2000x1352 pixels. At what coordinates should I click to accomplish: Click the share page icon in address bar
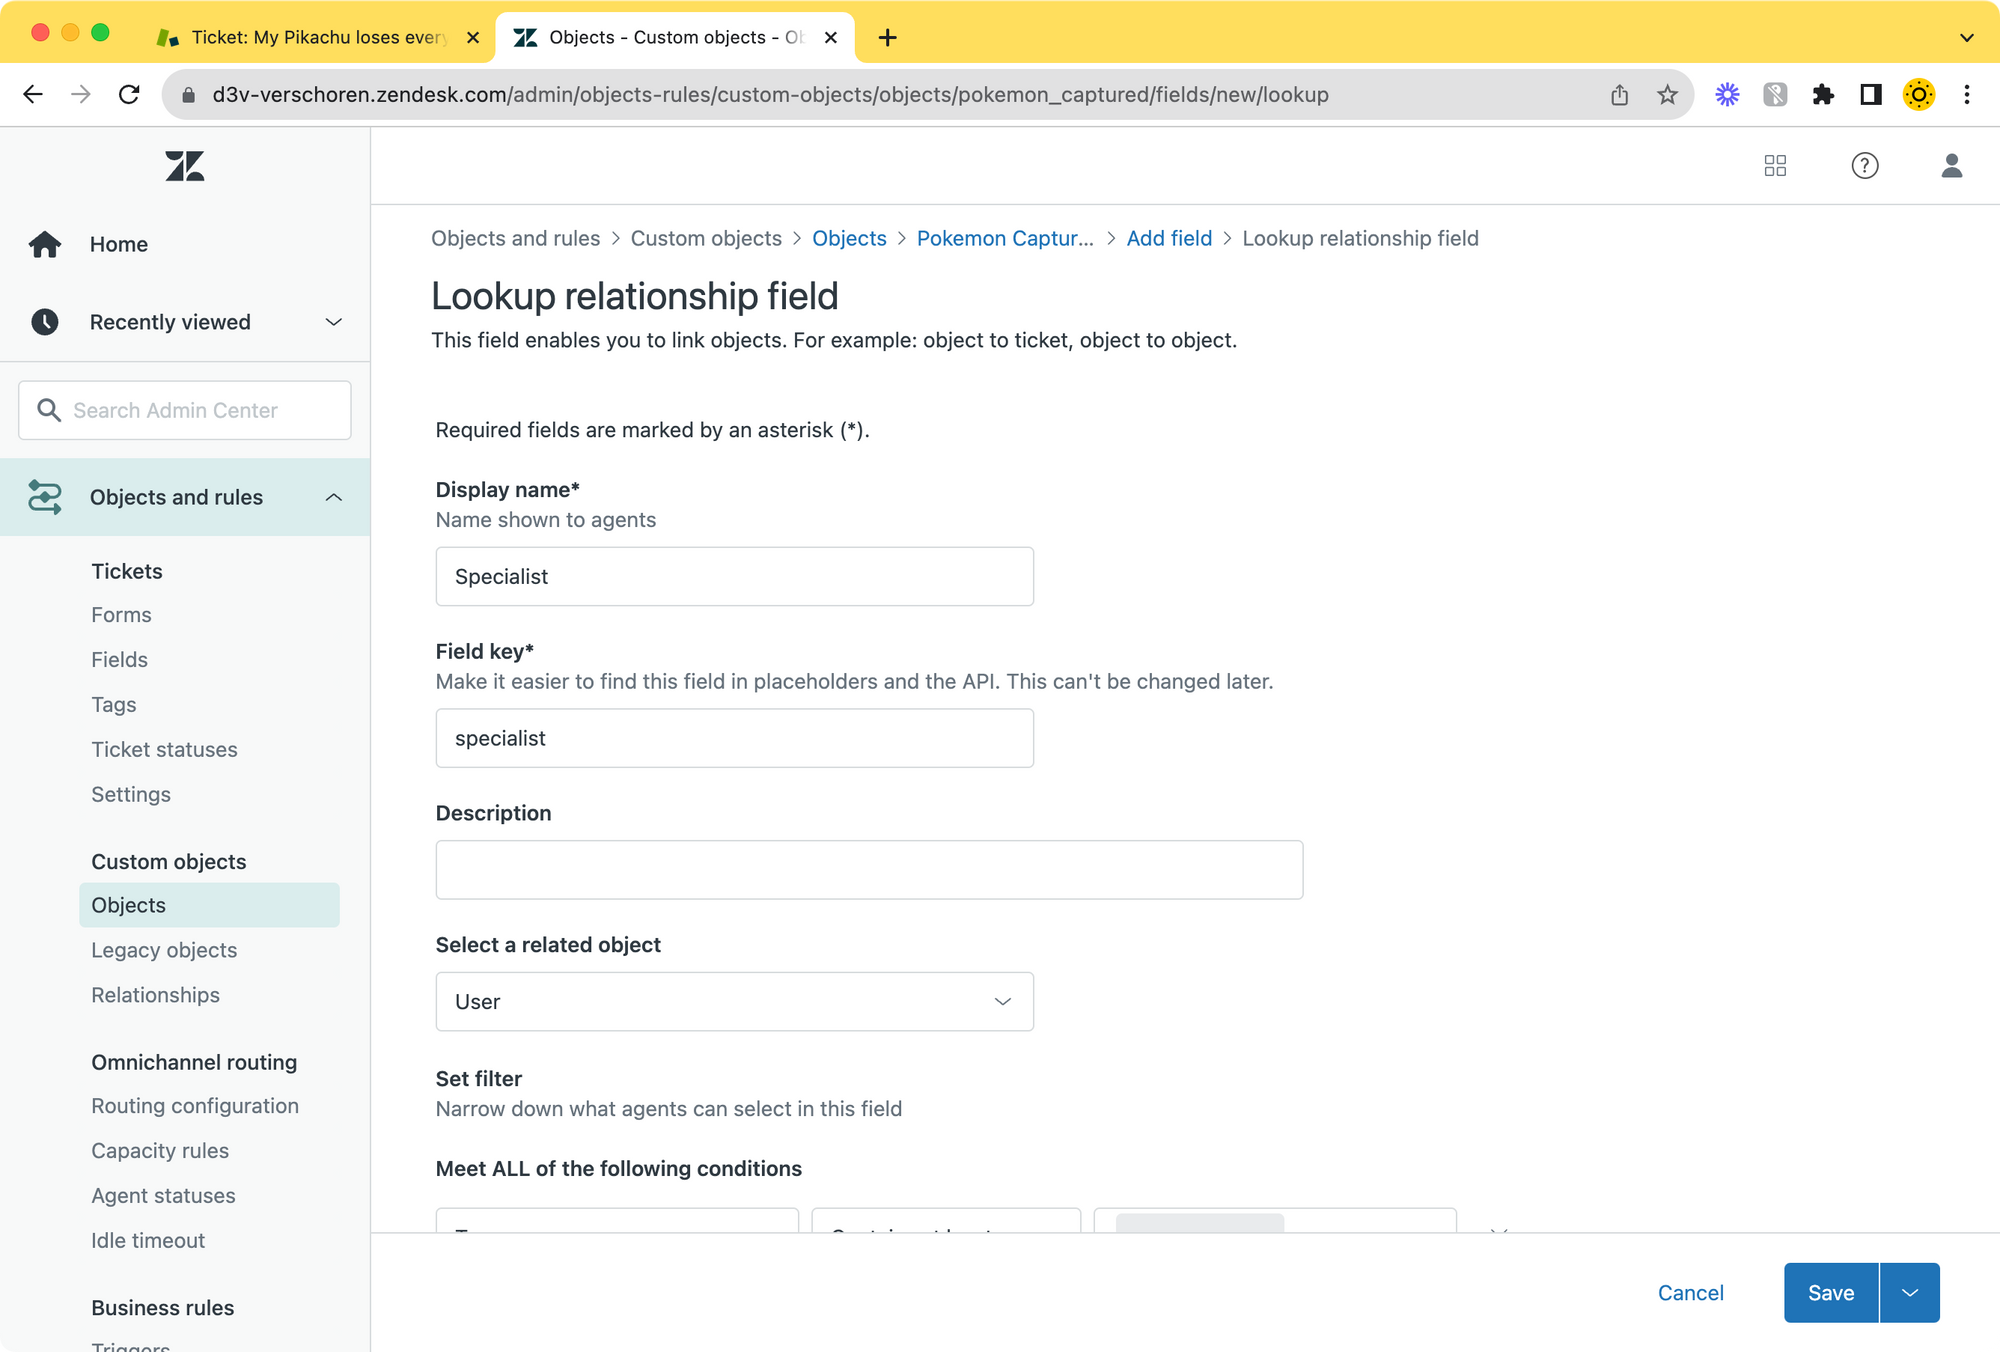click(1620, 95)
